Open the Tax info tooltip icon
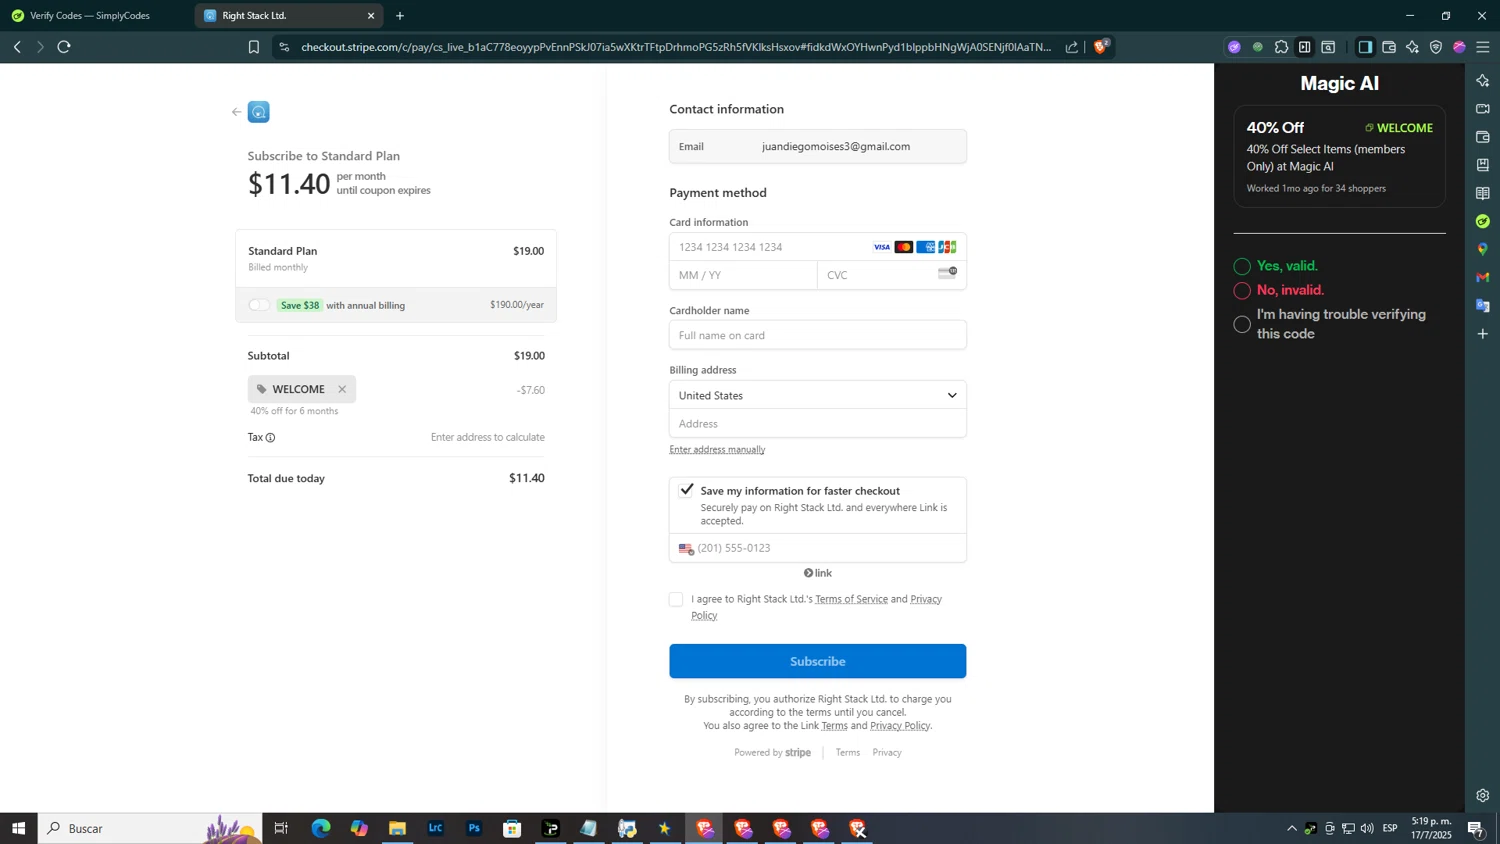 (x=270, y=437)
